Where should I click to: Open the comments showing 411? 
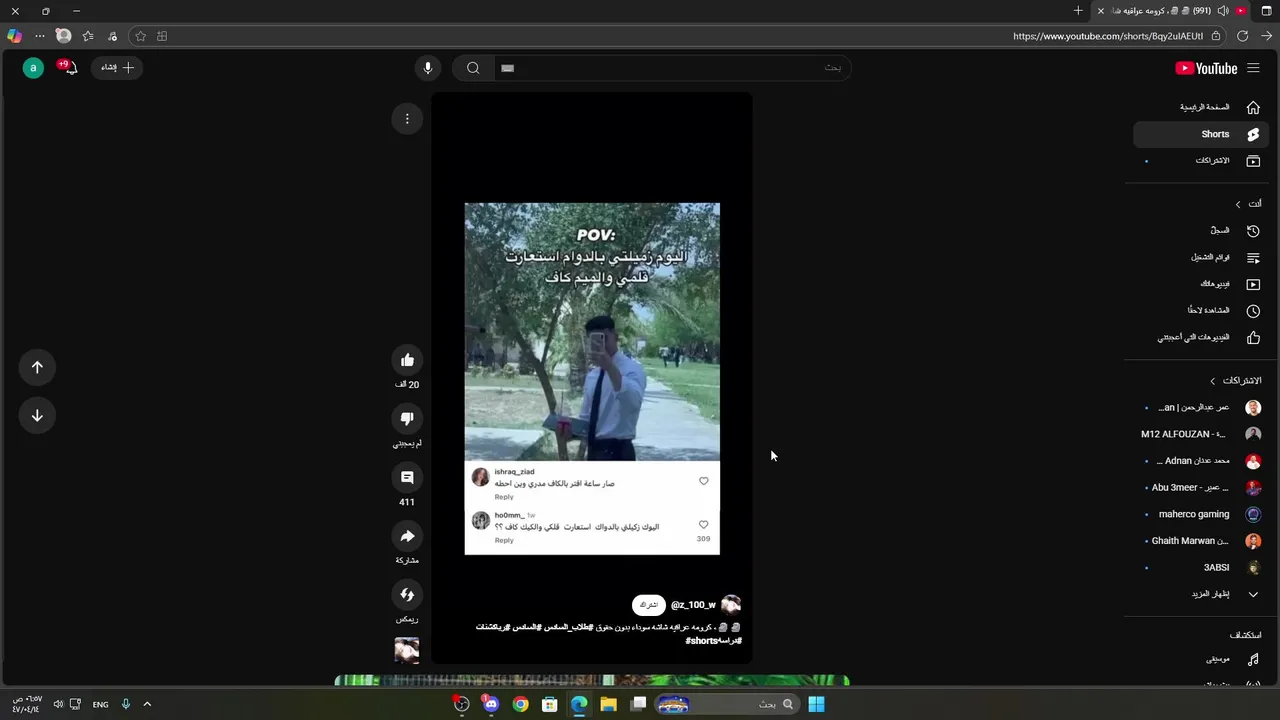pos(407,478)
